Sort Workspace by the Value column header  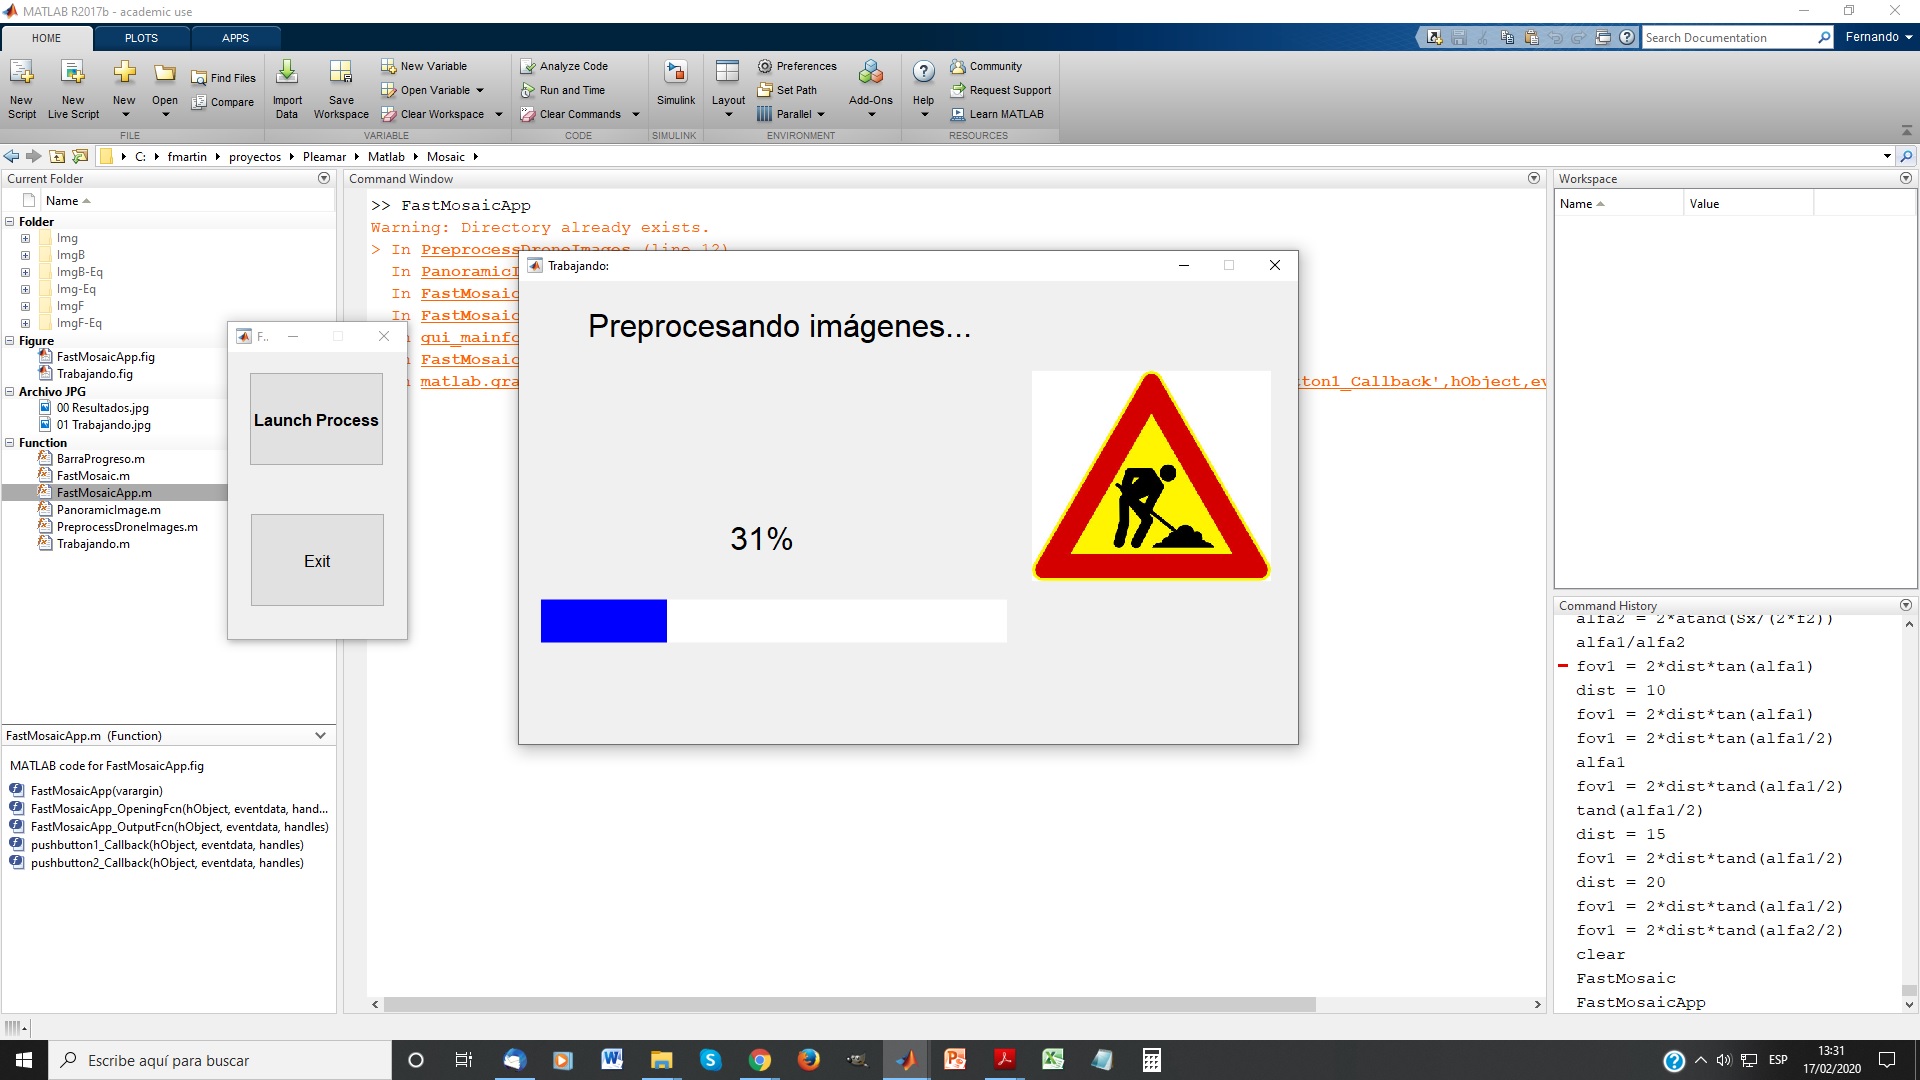pos(1747,203)
